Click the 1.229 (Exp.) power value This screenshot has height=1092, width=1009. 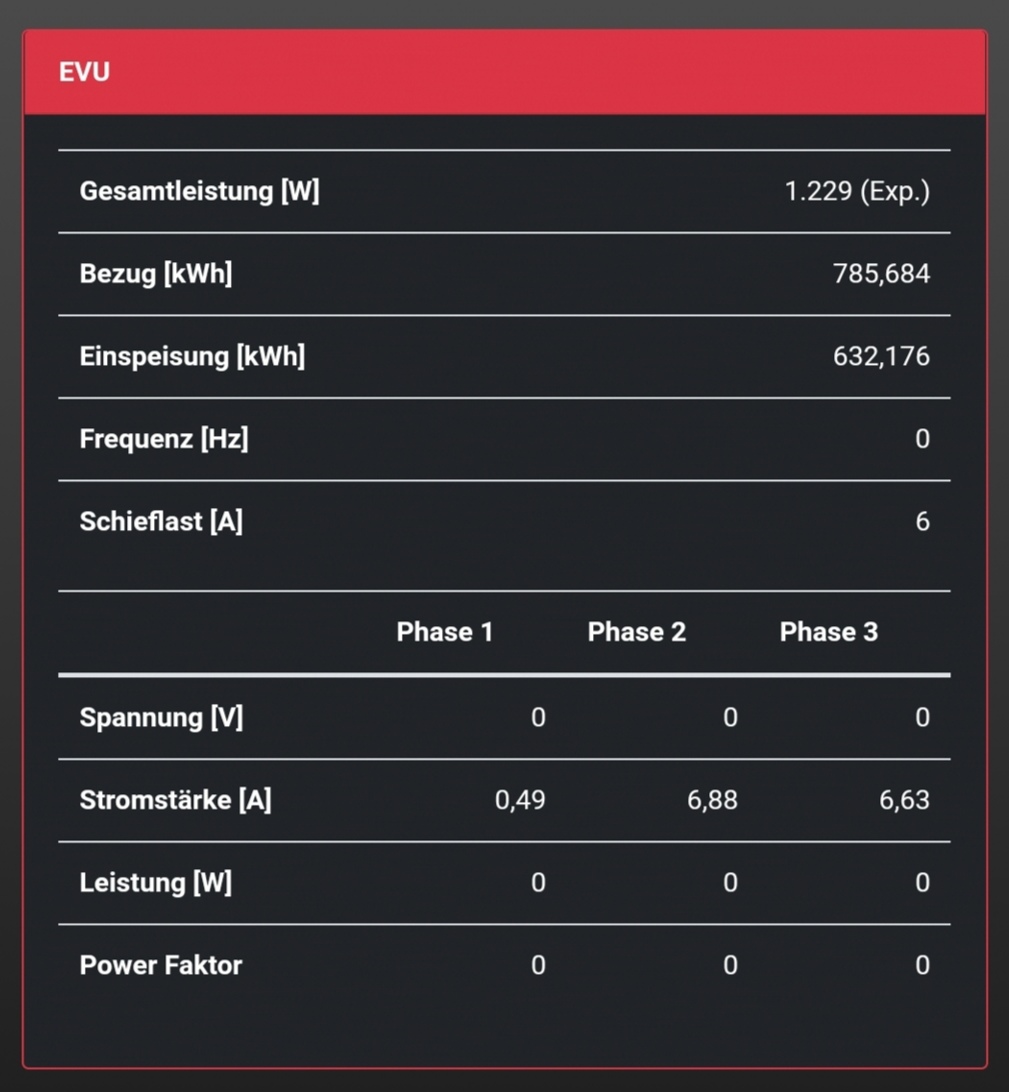tap(857, 191)
